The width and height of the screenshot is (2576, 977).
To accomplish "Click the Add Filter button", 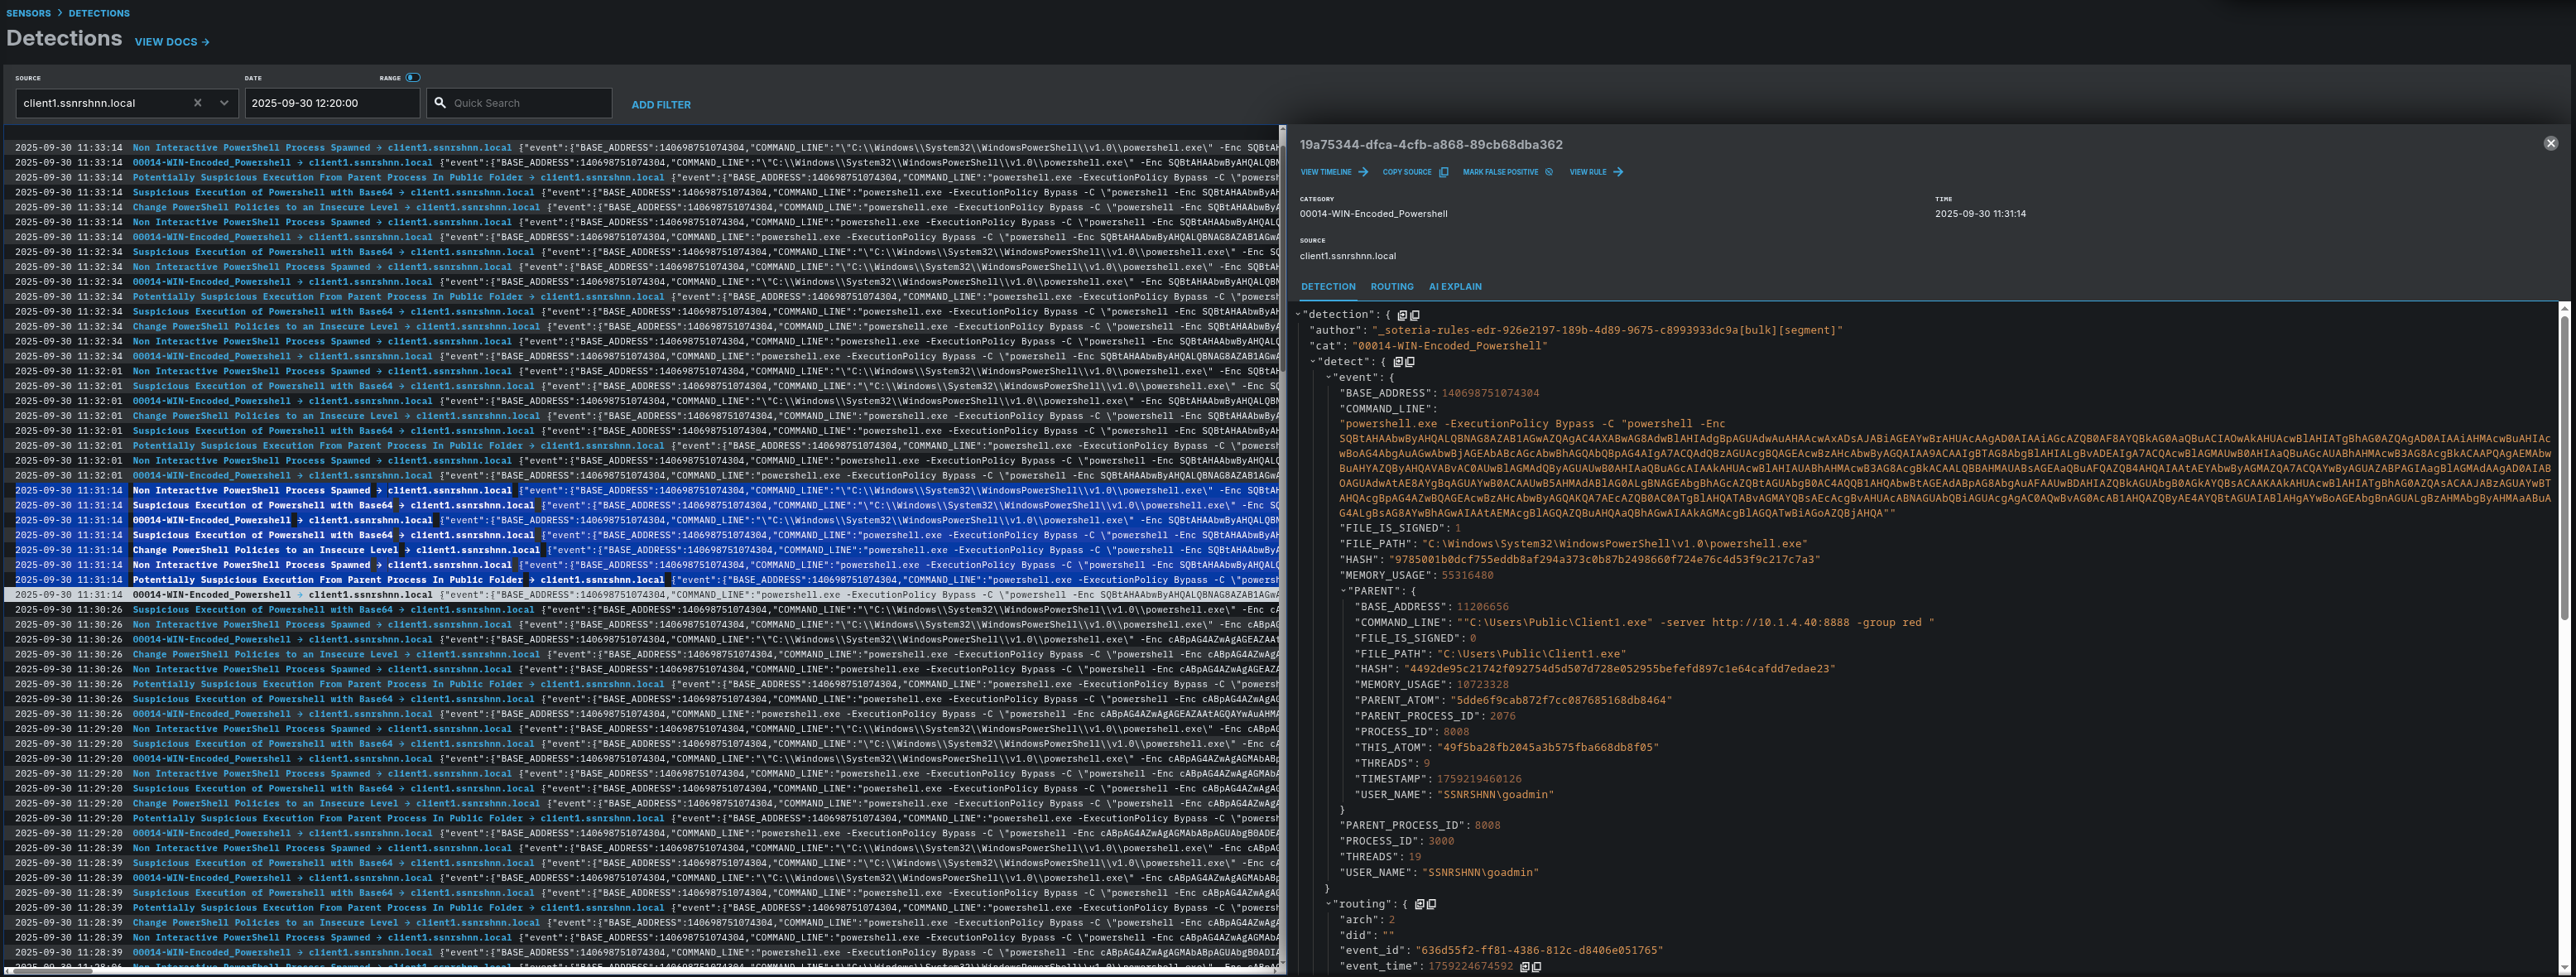I will pos(660,105).
